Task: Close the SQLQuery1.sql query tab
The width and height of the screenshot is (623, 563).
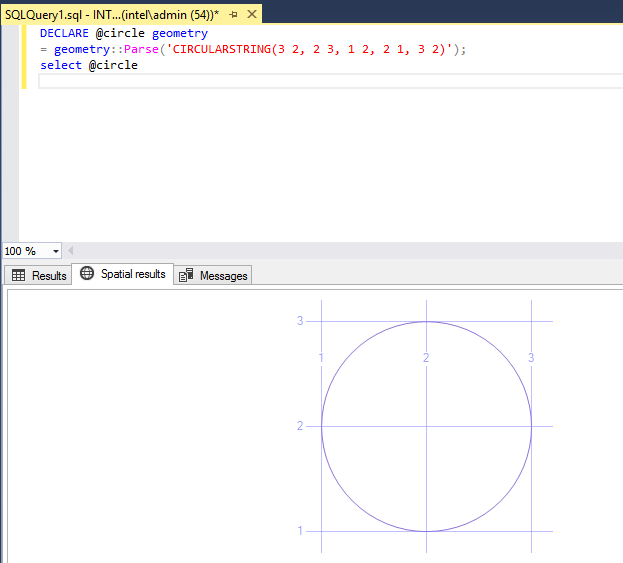Action: (x=250, y=15)
